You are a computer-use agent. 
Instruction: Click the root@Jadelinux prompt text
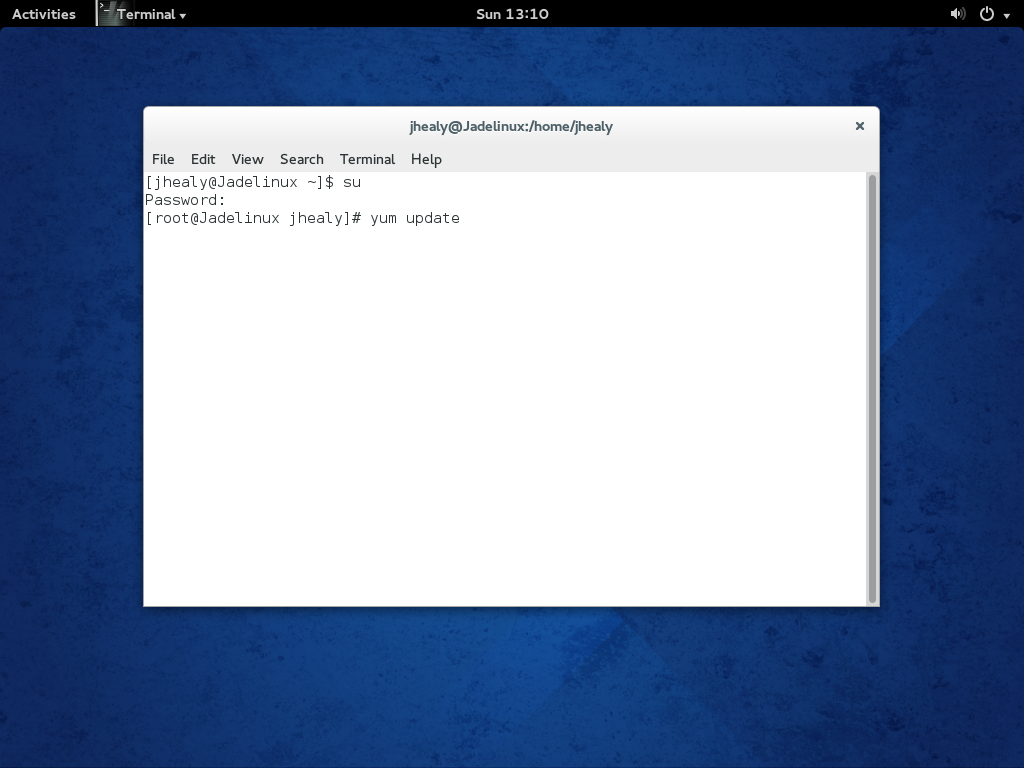[248, 218]
